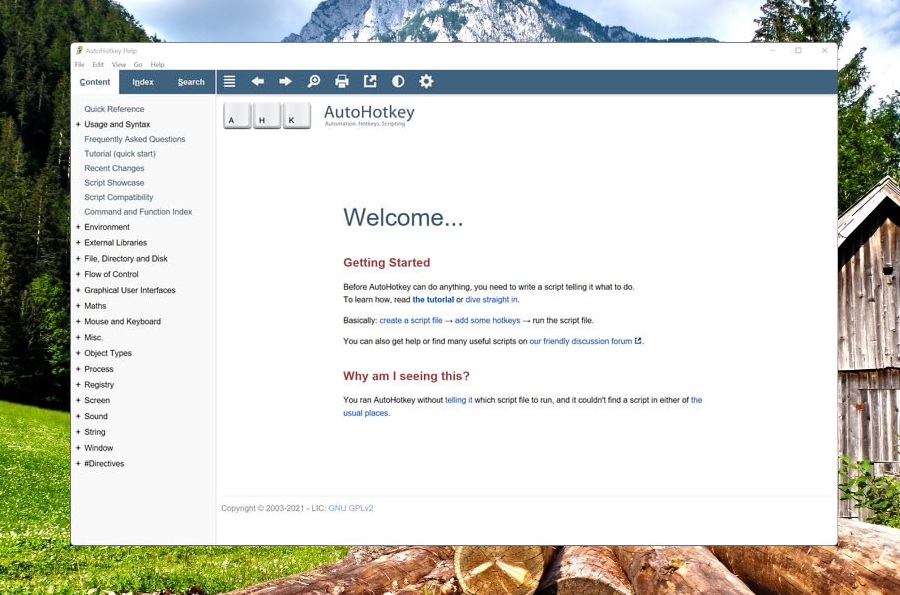Click the magnifier zoom icon in toolbar
The image size is (900, 595).
pos(314,82)
